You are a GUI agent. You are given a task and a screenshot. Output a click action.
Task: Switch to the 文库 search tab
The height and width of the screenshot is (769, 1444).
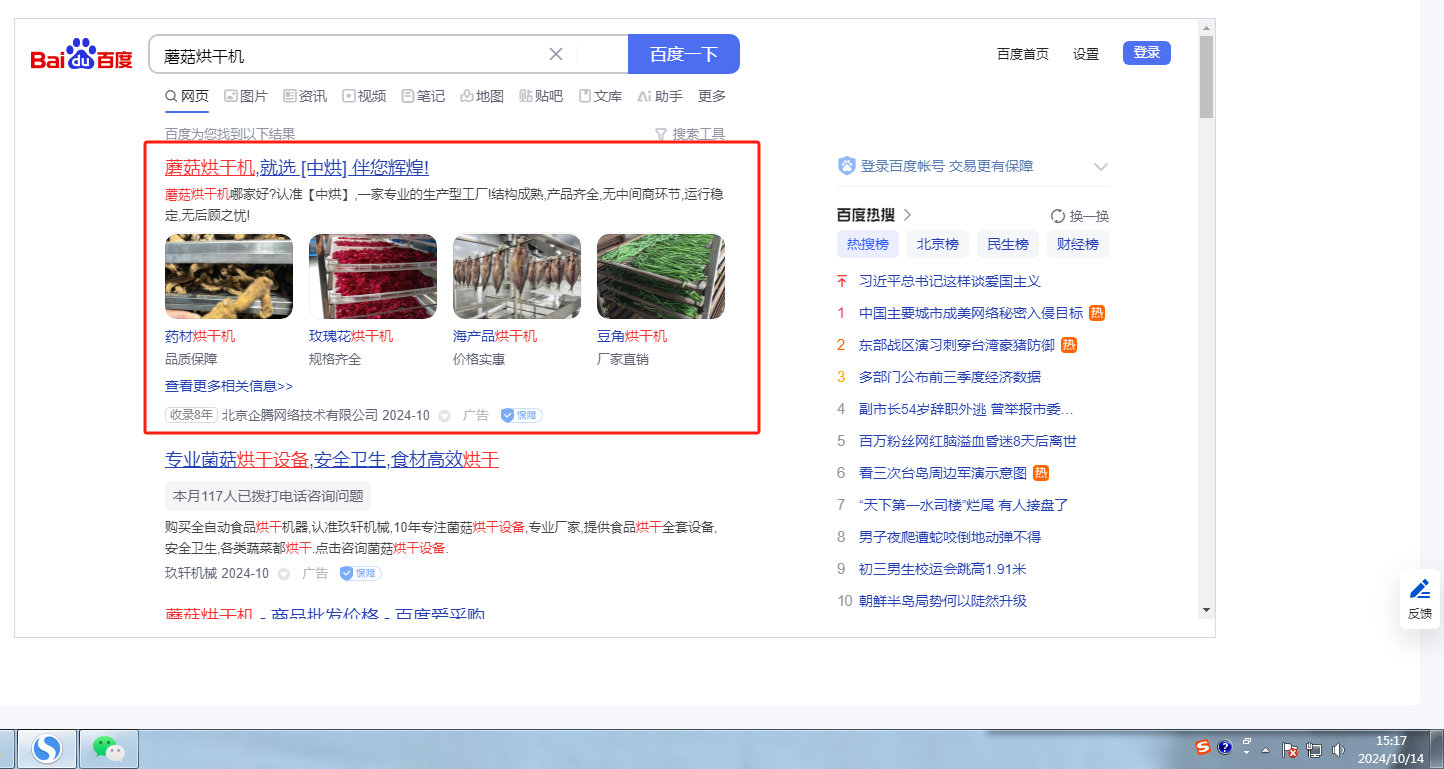(x=600, y=96)
